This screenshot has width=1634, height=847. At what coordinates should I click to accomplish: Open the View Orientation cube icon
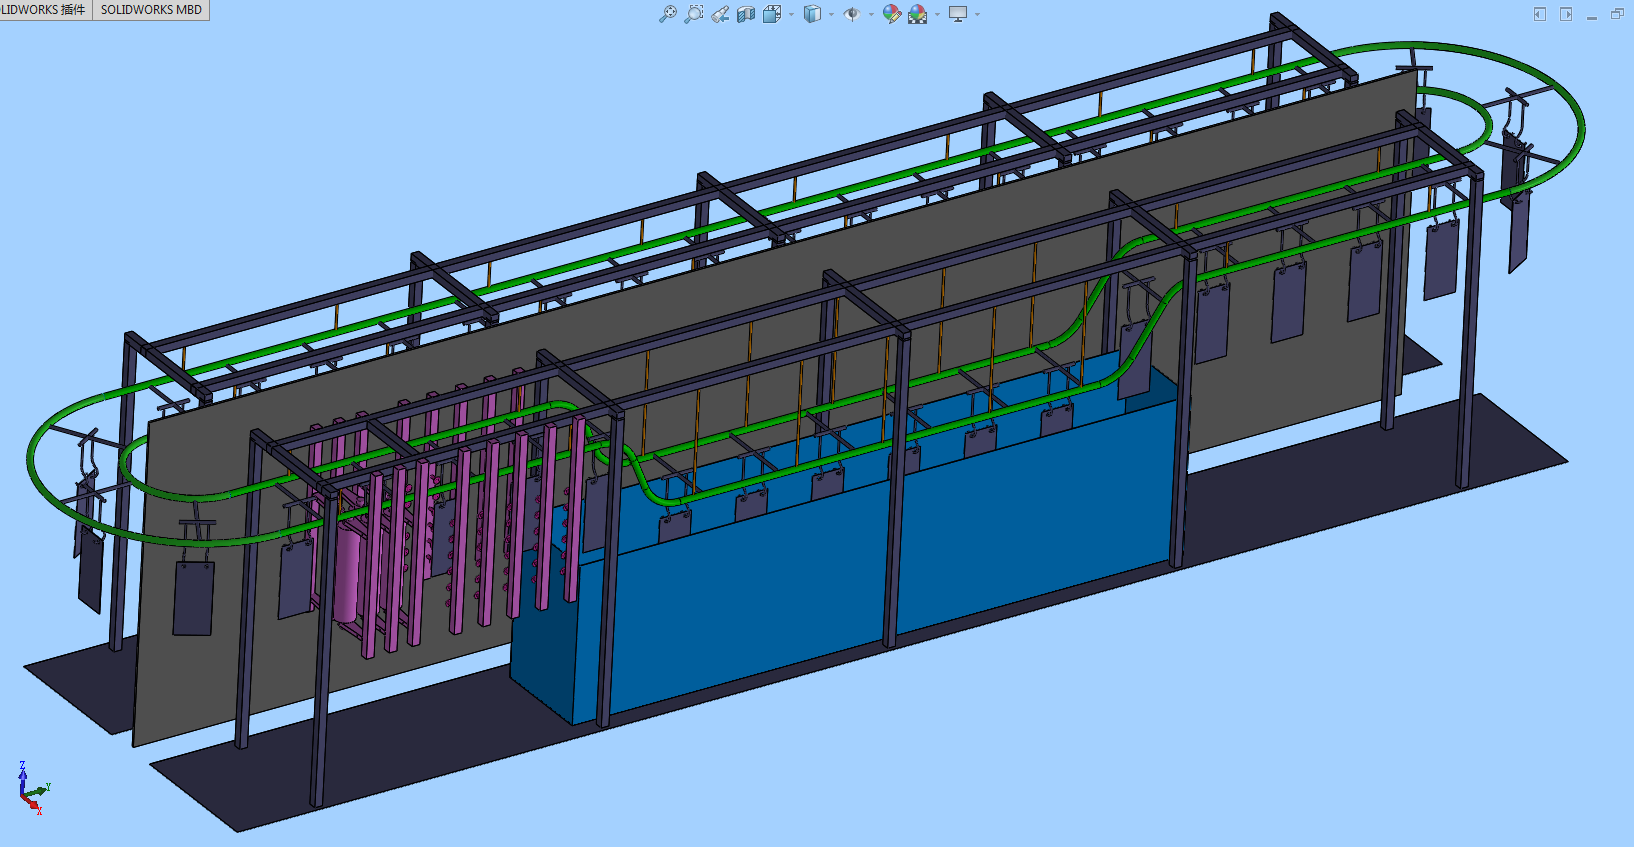tap(772, 14)
